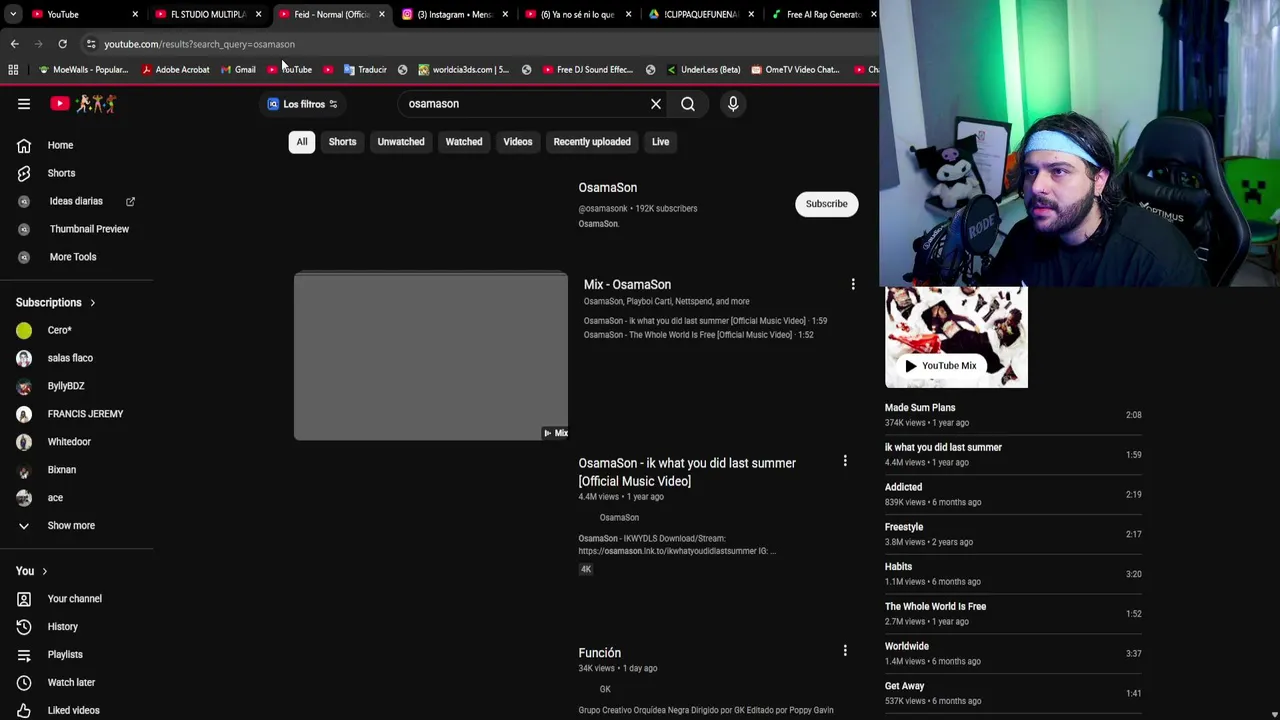Subscribe to the OsamaSon channel

click(827, 204)
